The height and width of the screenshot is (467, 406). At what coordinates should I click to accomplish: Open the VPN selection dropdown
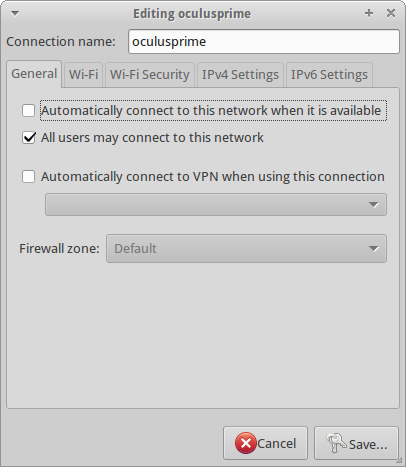coord(216,204)
